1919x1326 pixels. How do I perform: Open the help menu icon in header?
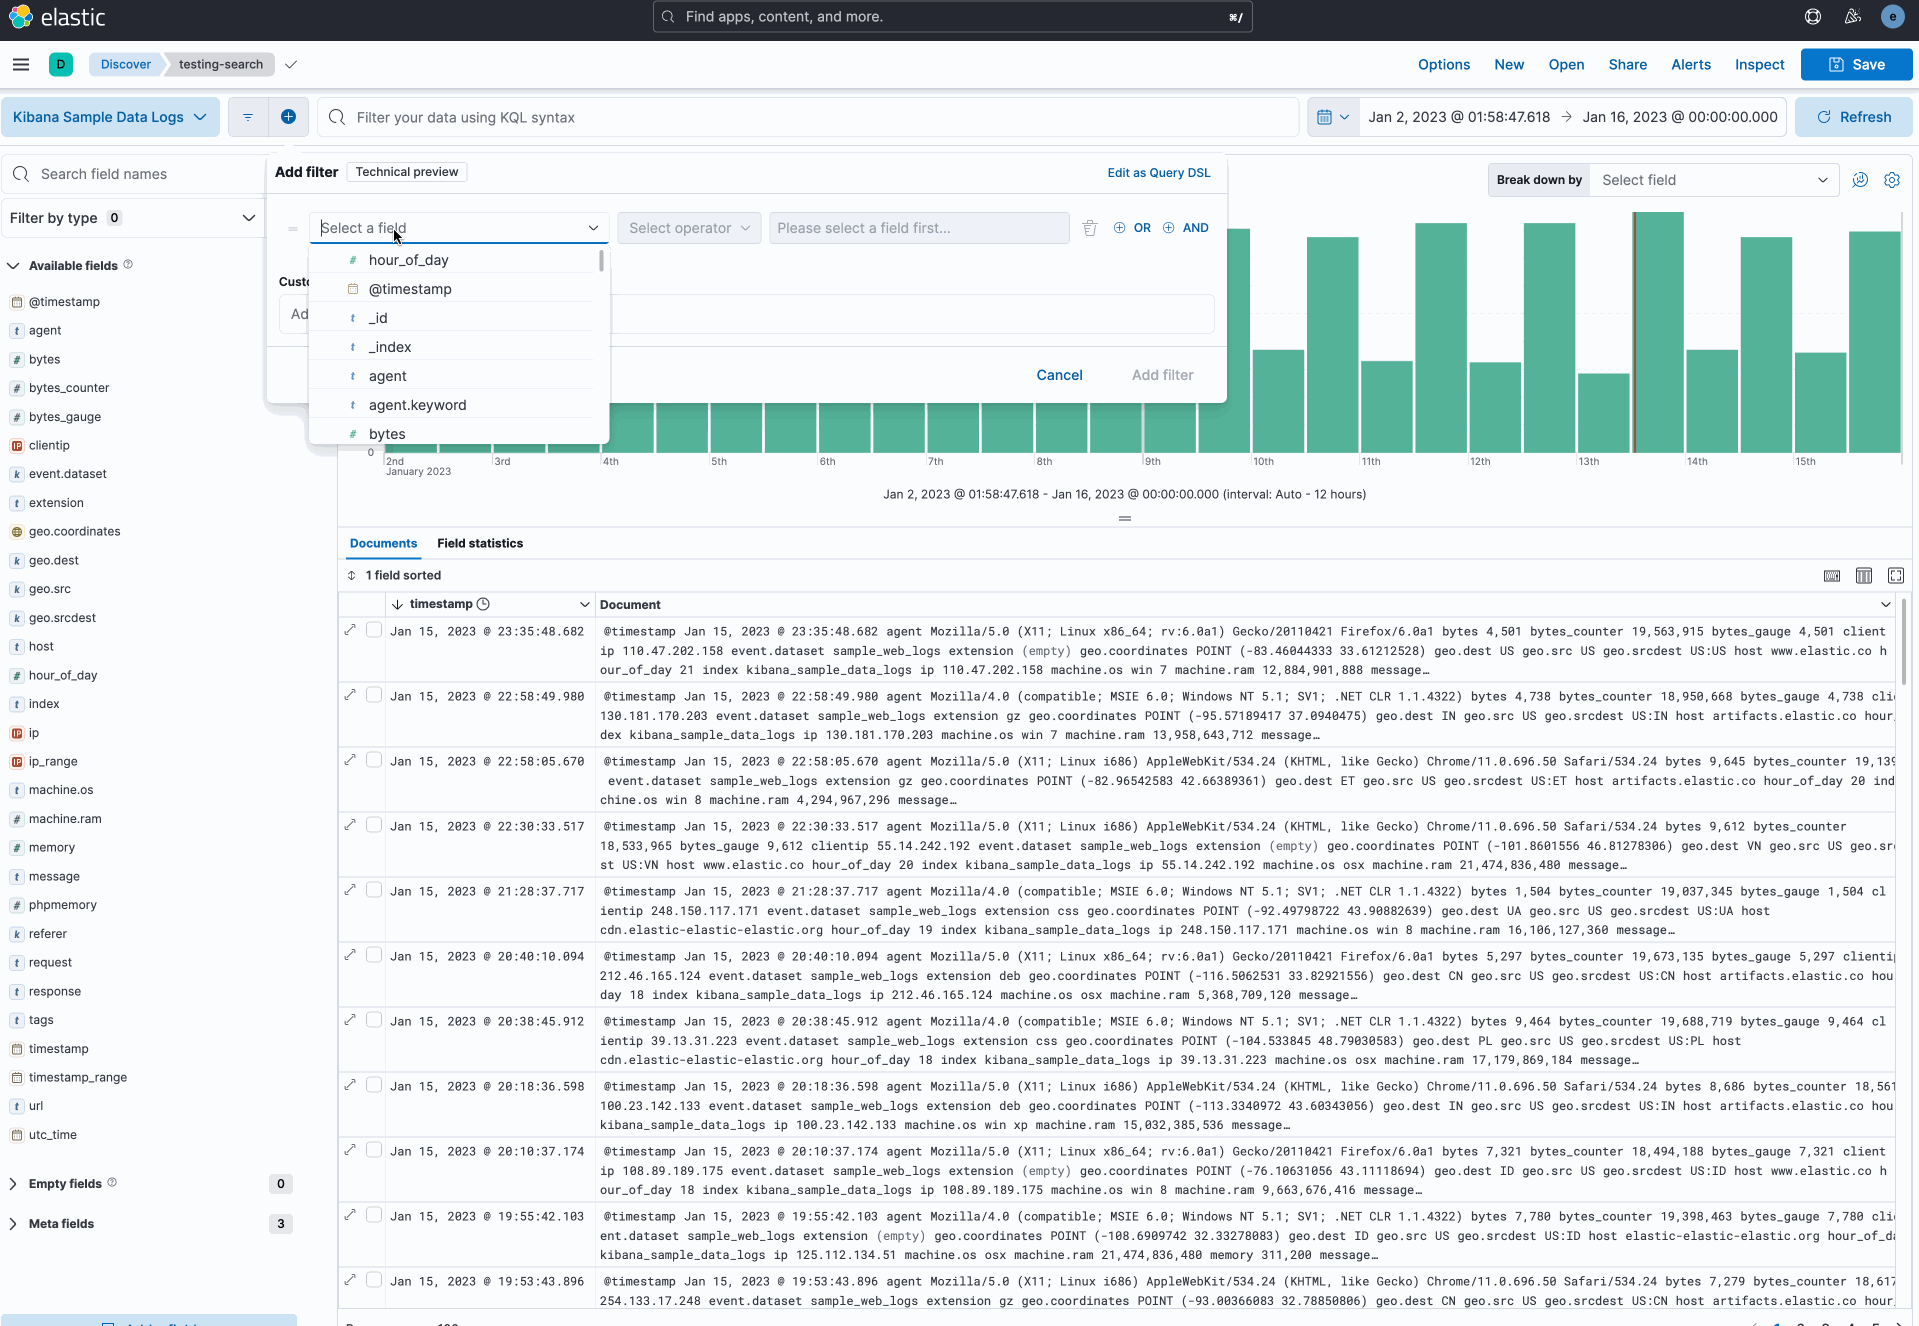[x=1812, y=17]
